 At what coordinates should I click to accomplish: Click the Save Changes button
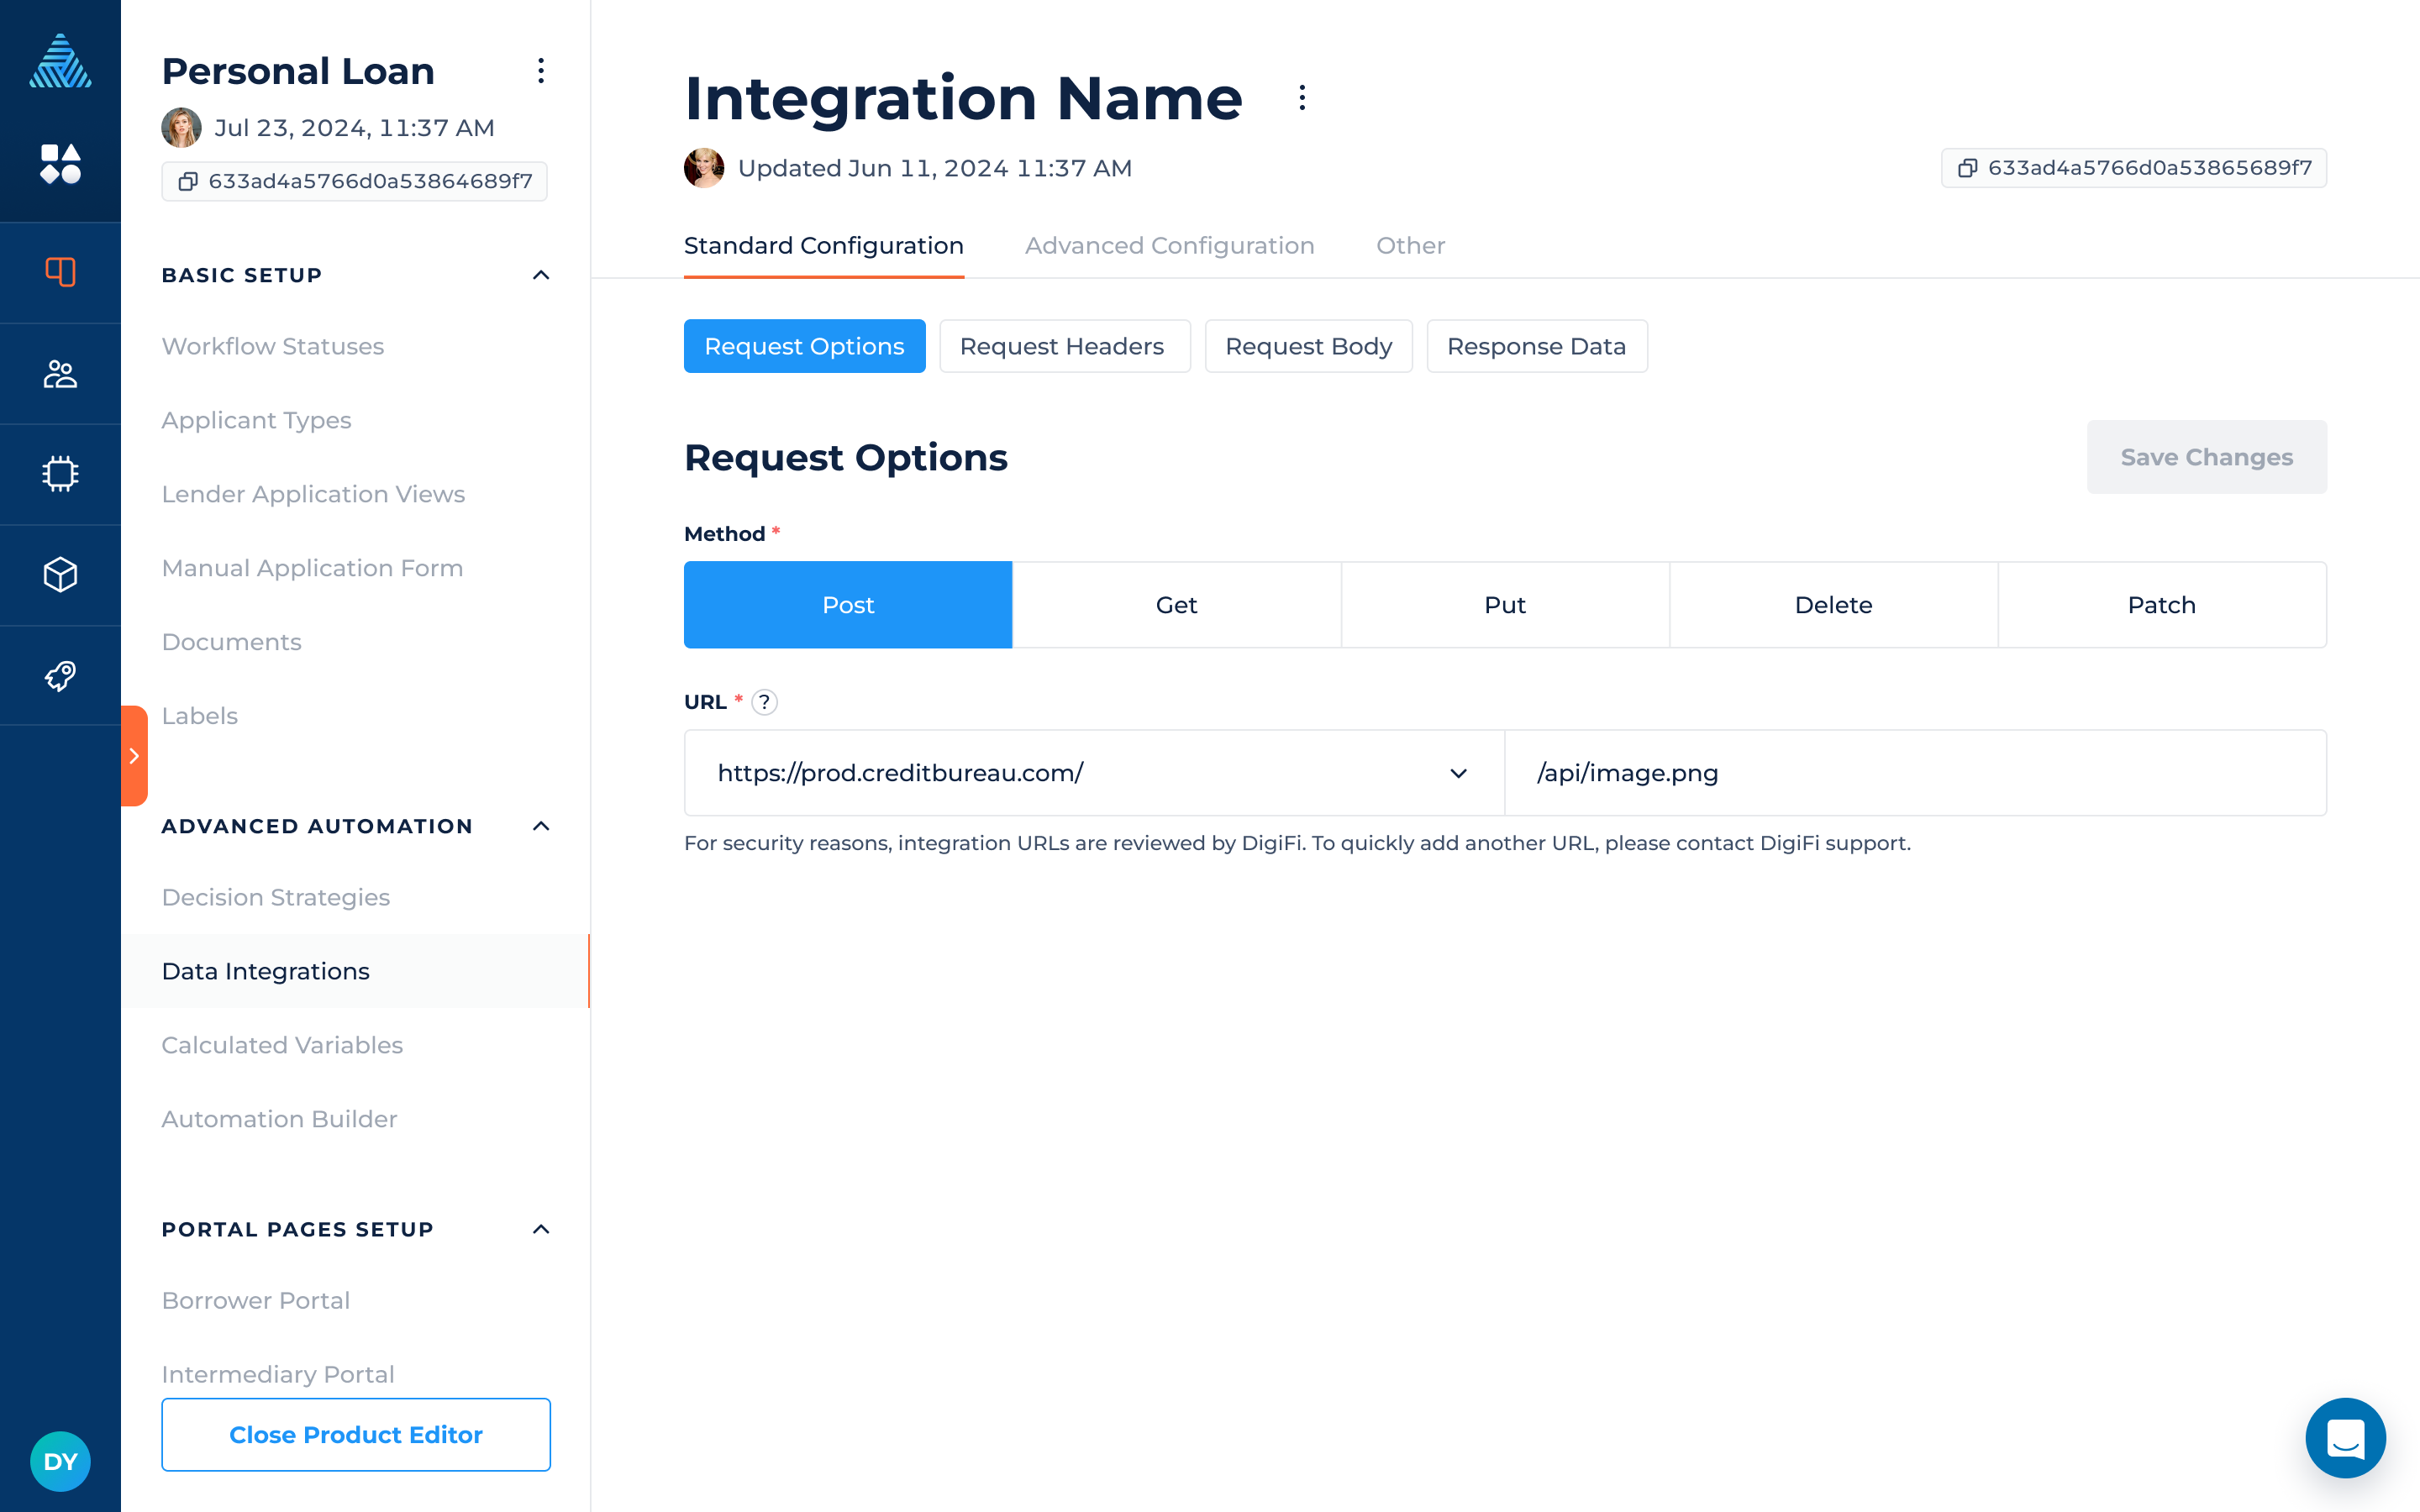(2205, 457)
